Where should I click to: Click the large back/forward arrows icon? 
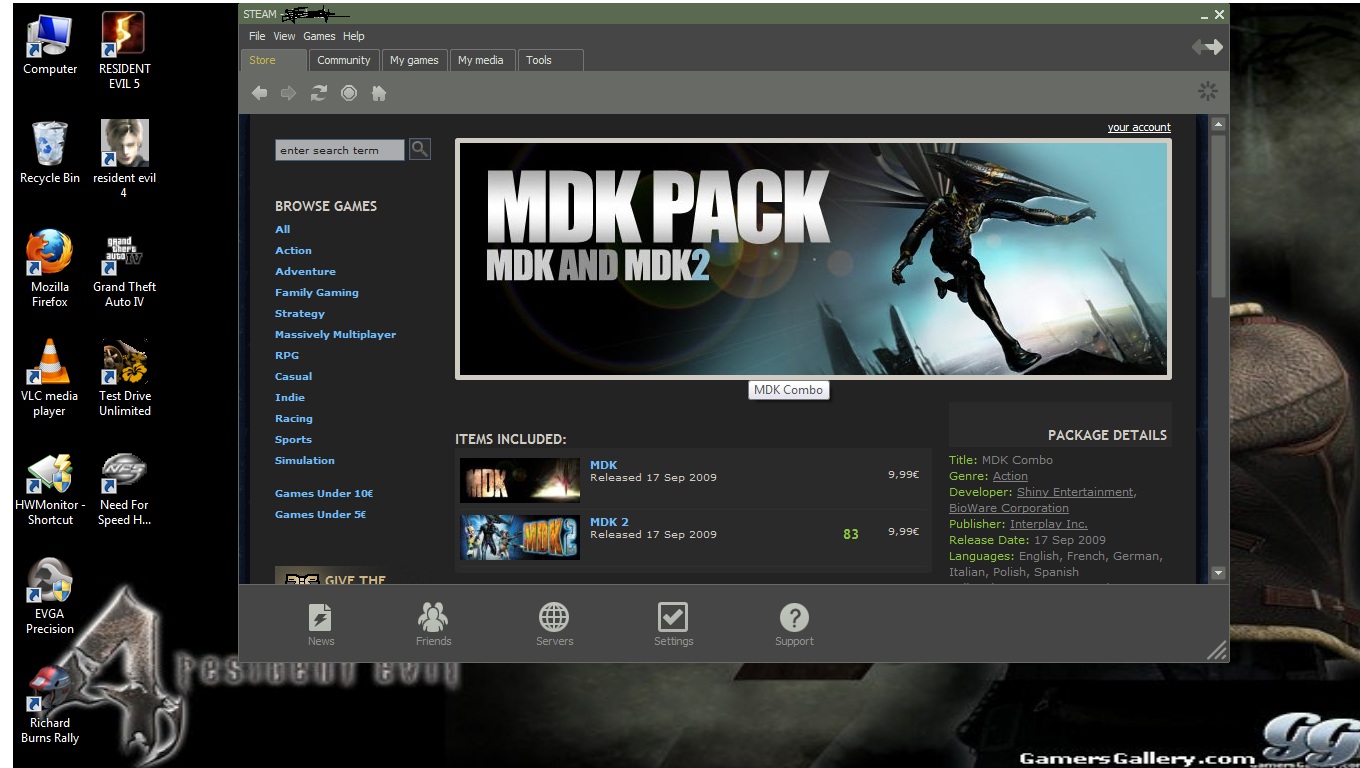(1207, 47)
